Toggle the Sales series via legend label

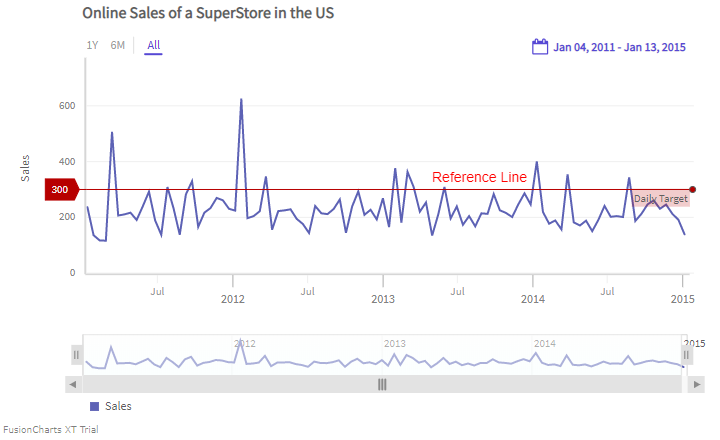pyautogui.click(x=118, y=406)
